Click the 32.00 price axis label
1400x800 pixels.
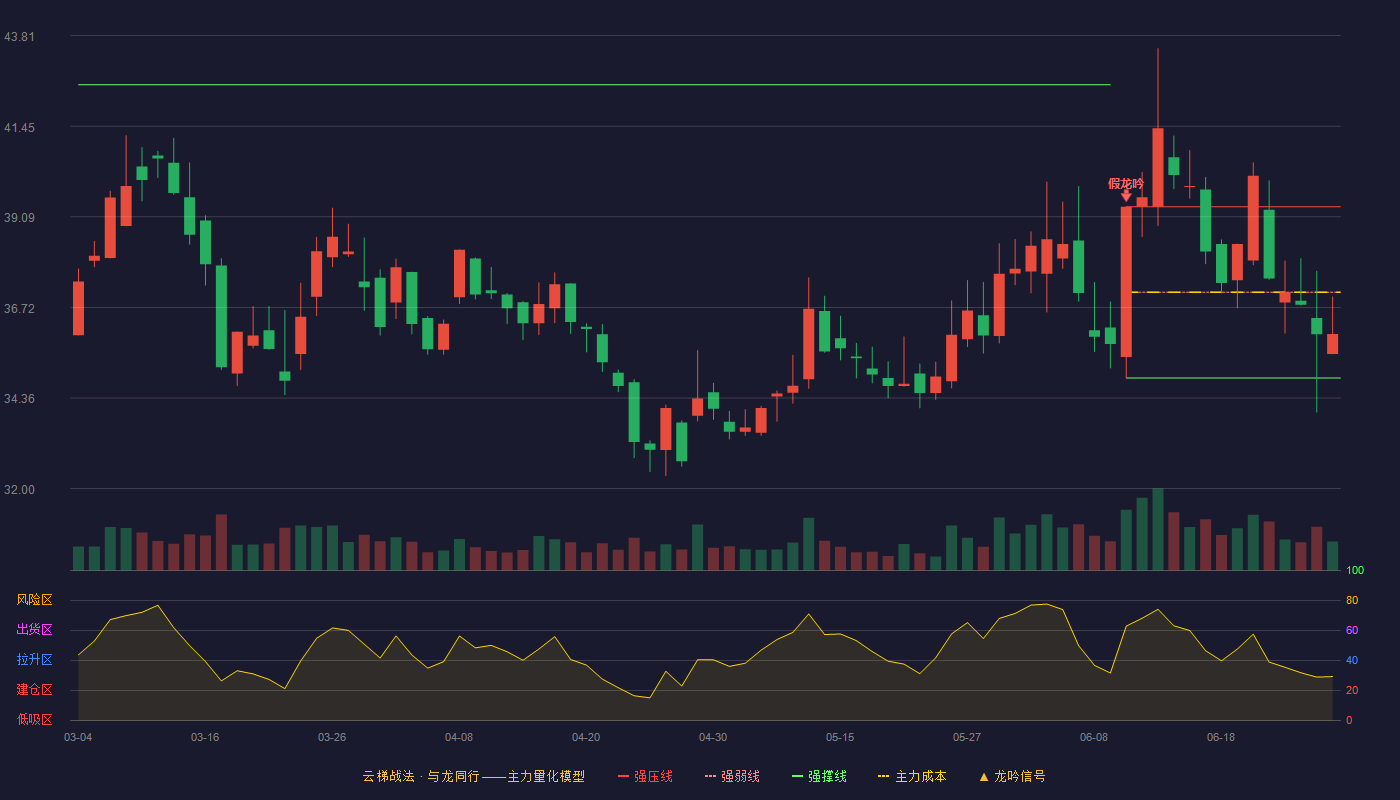pos(19,490)
